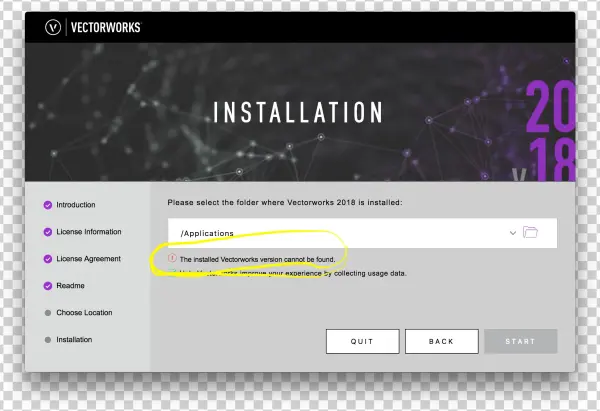Select the Readme step label

(x=70, y=286)
